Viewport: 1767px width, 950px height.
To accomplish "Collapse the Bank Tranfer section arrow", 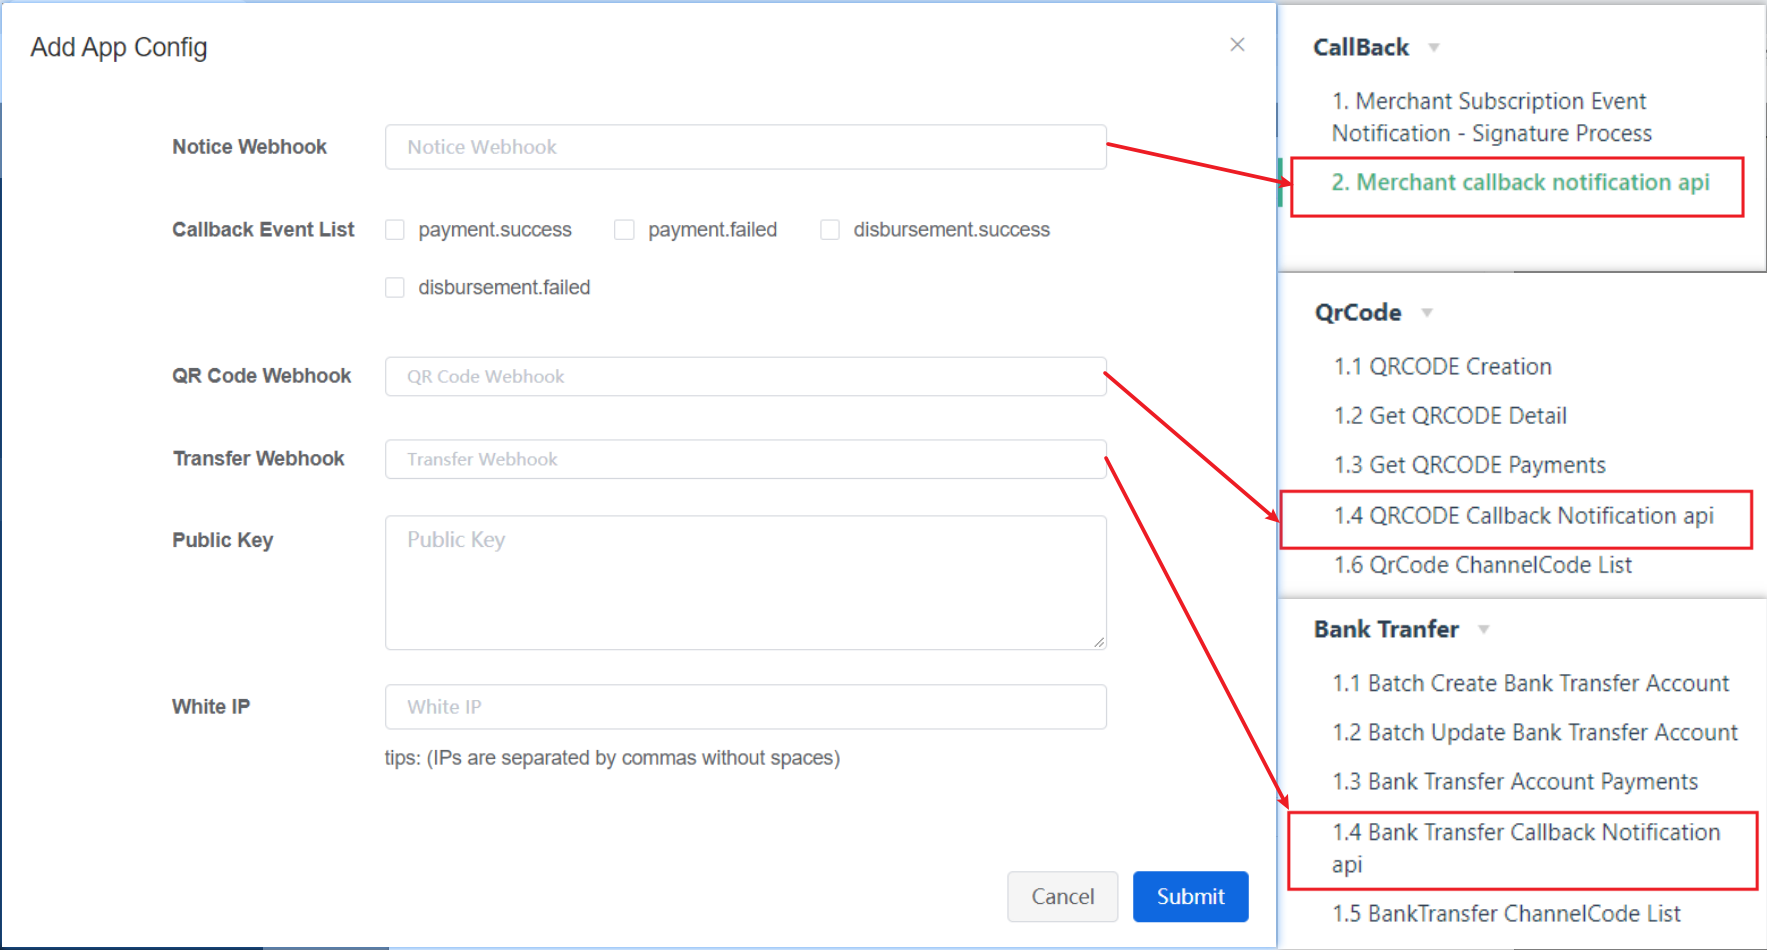I will coord(1484,630).
